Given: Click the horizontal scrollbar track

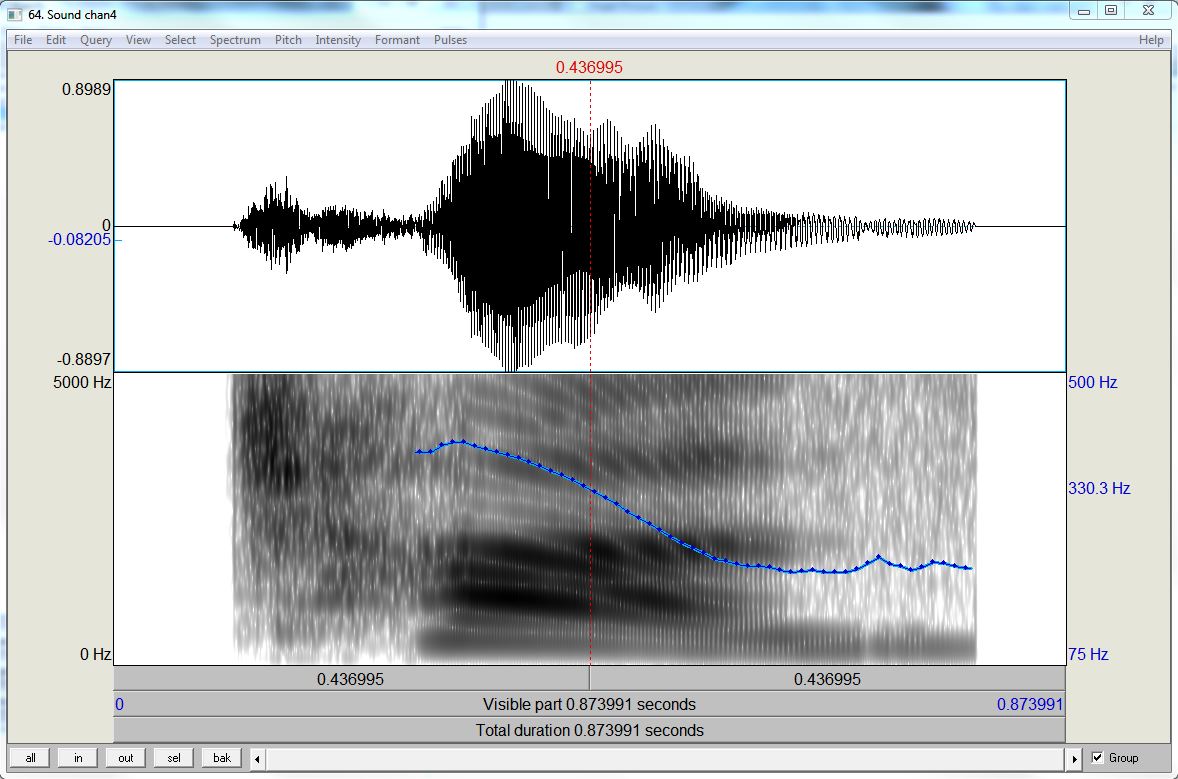Looking at the screenshot, I should [666, 759].
